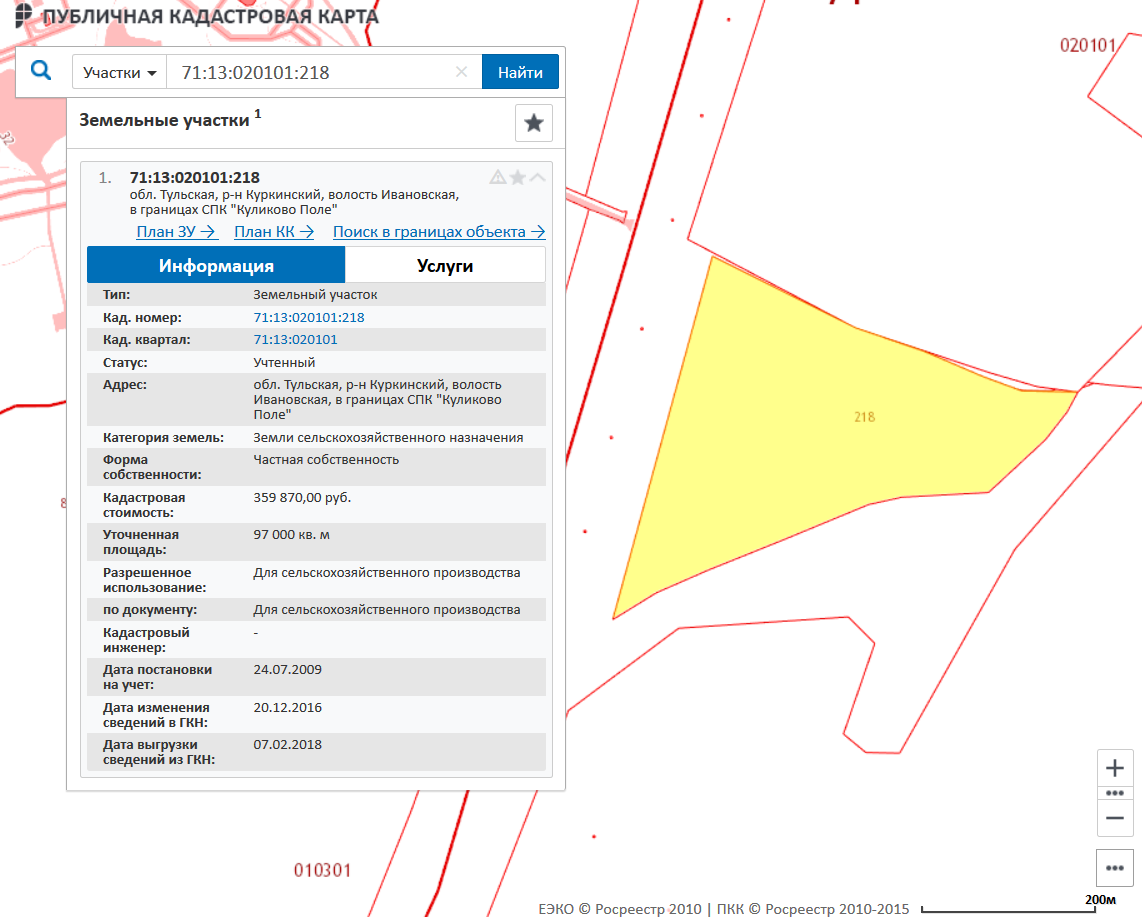Collapse the result card with the chevron
The height and width of the screenshot is (917, 1142).
(537, 177)
